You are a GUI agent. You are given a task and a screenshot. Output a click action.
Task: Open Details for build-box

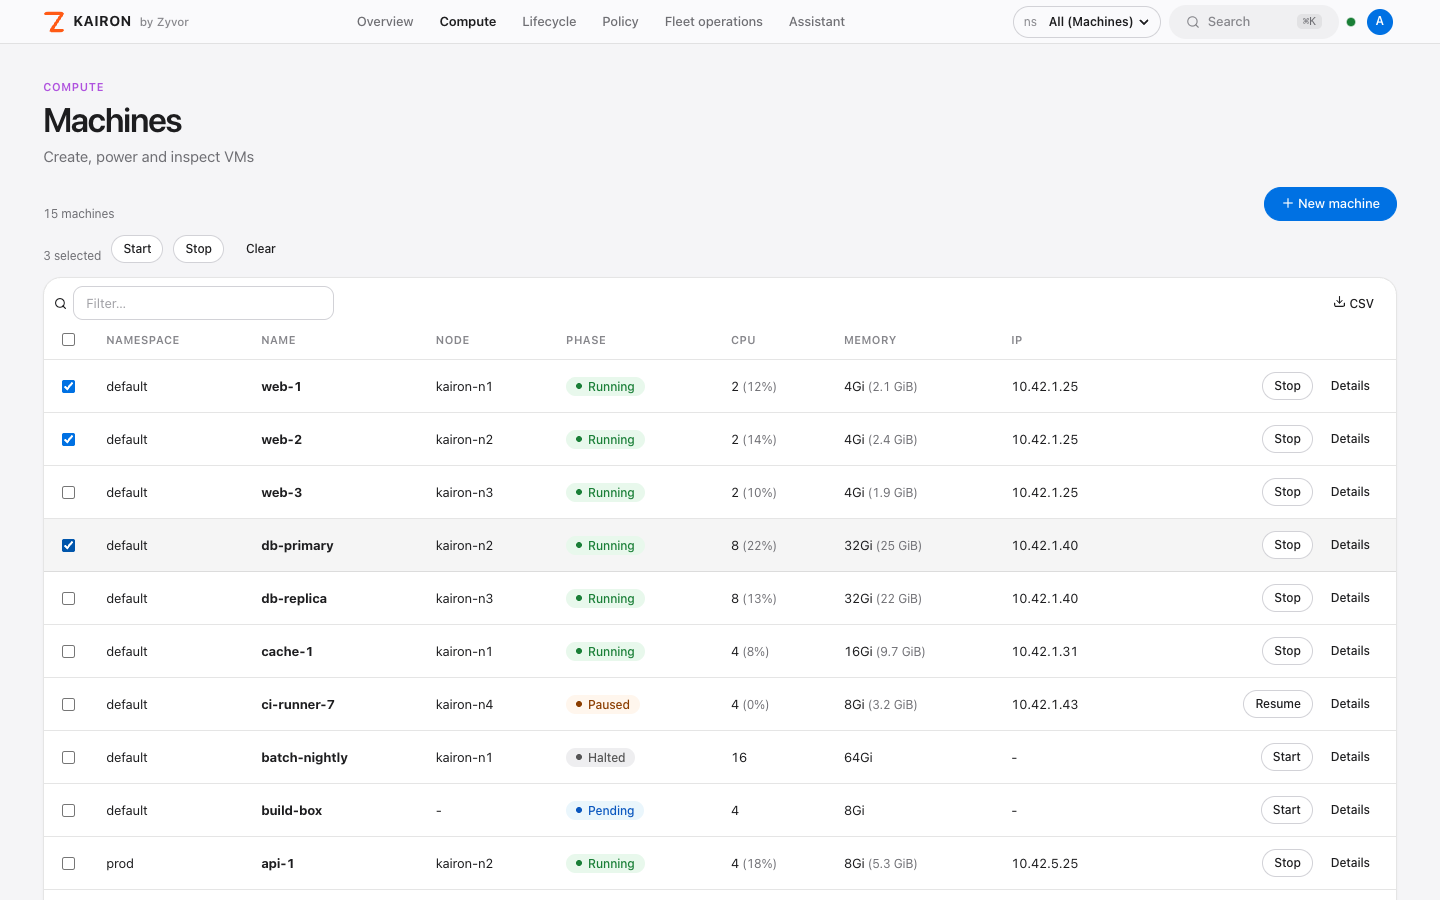[x=1350, y=810]
